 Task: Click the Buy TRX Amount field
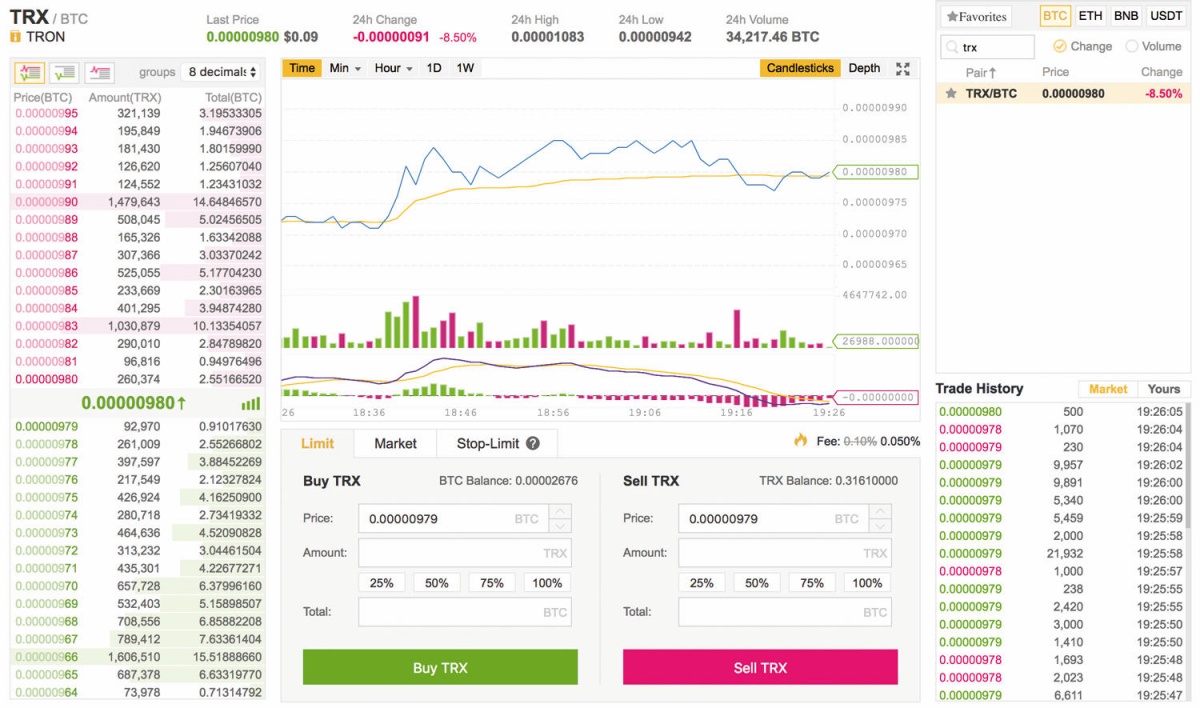tap(465, 553)
